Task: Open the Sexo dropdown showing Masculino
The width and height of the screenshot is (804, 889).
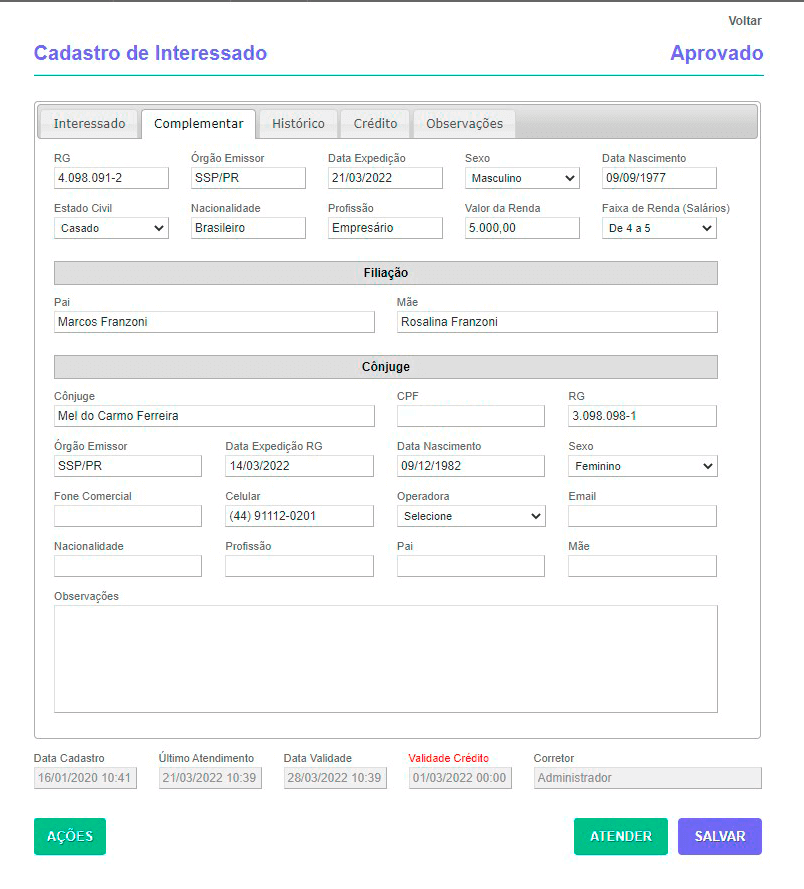Action: pyautogui.click(x=521, y=178)
